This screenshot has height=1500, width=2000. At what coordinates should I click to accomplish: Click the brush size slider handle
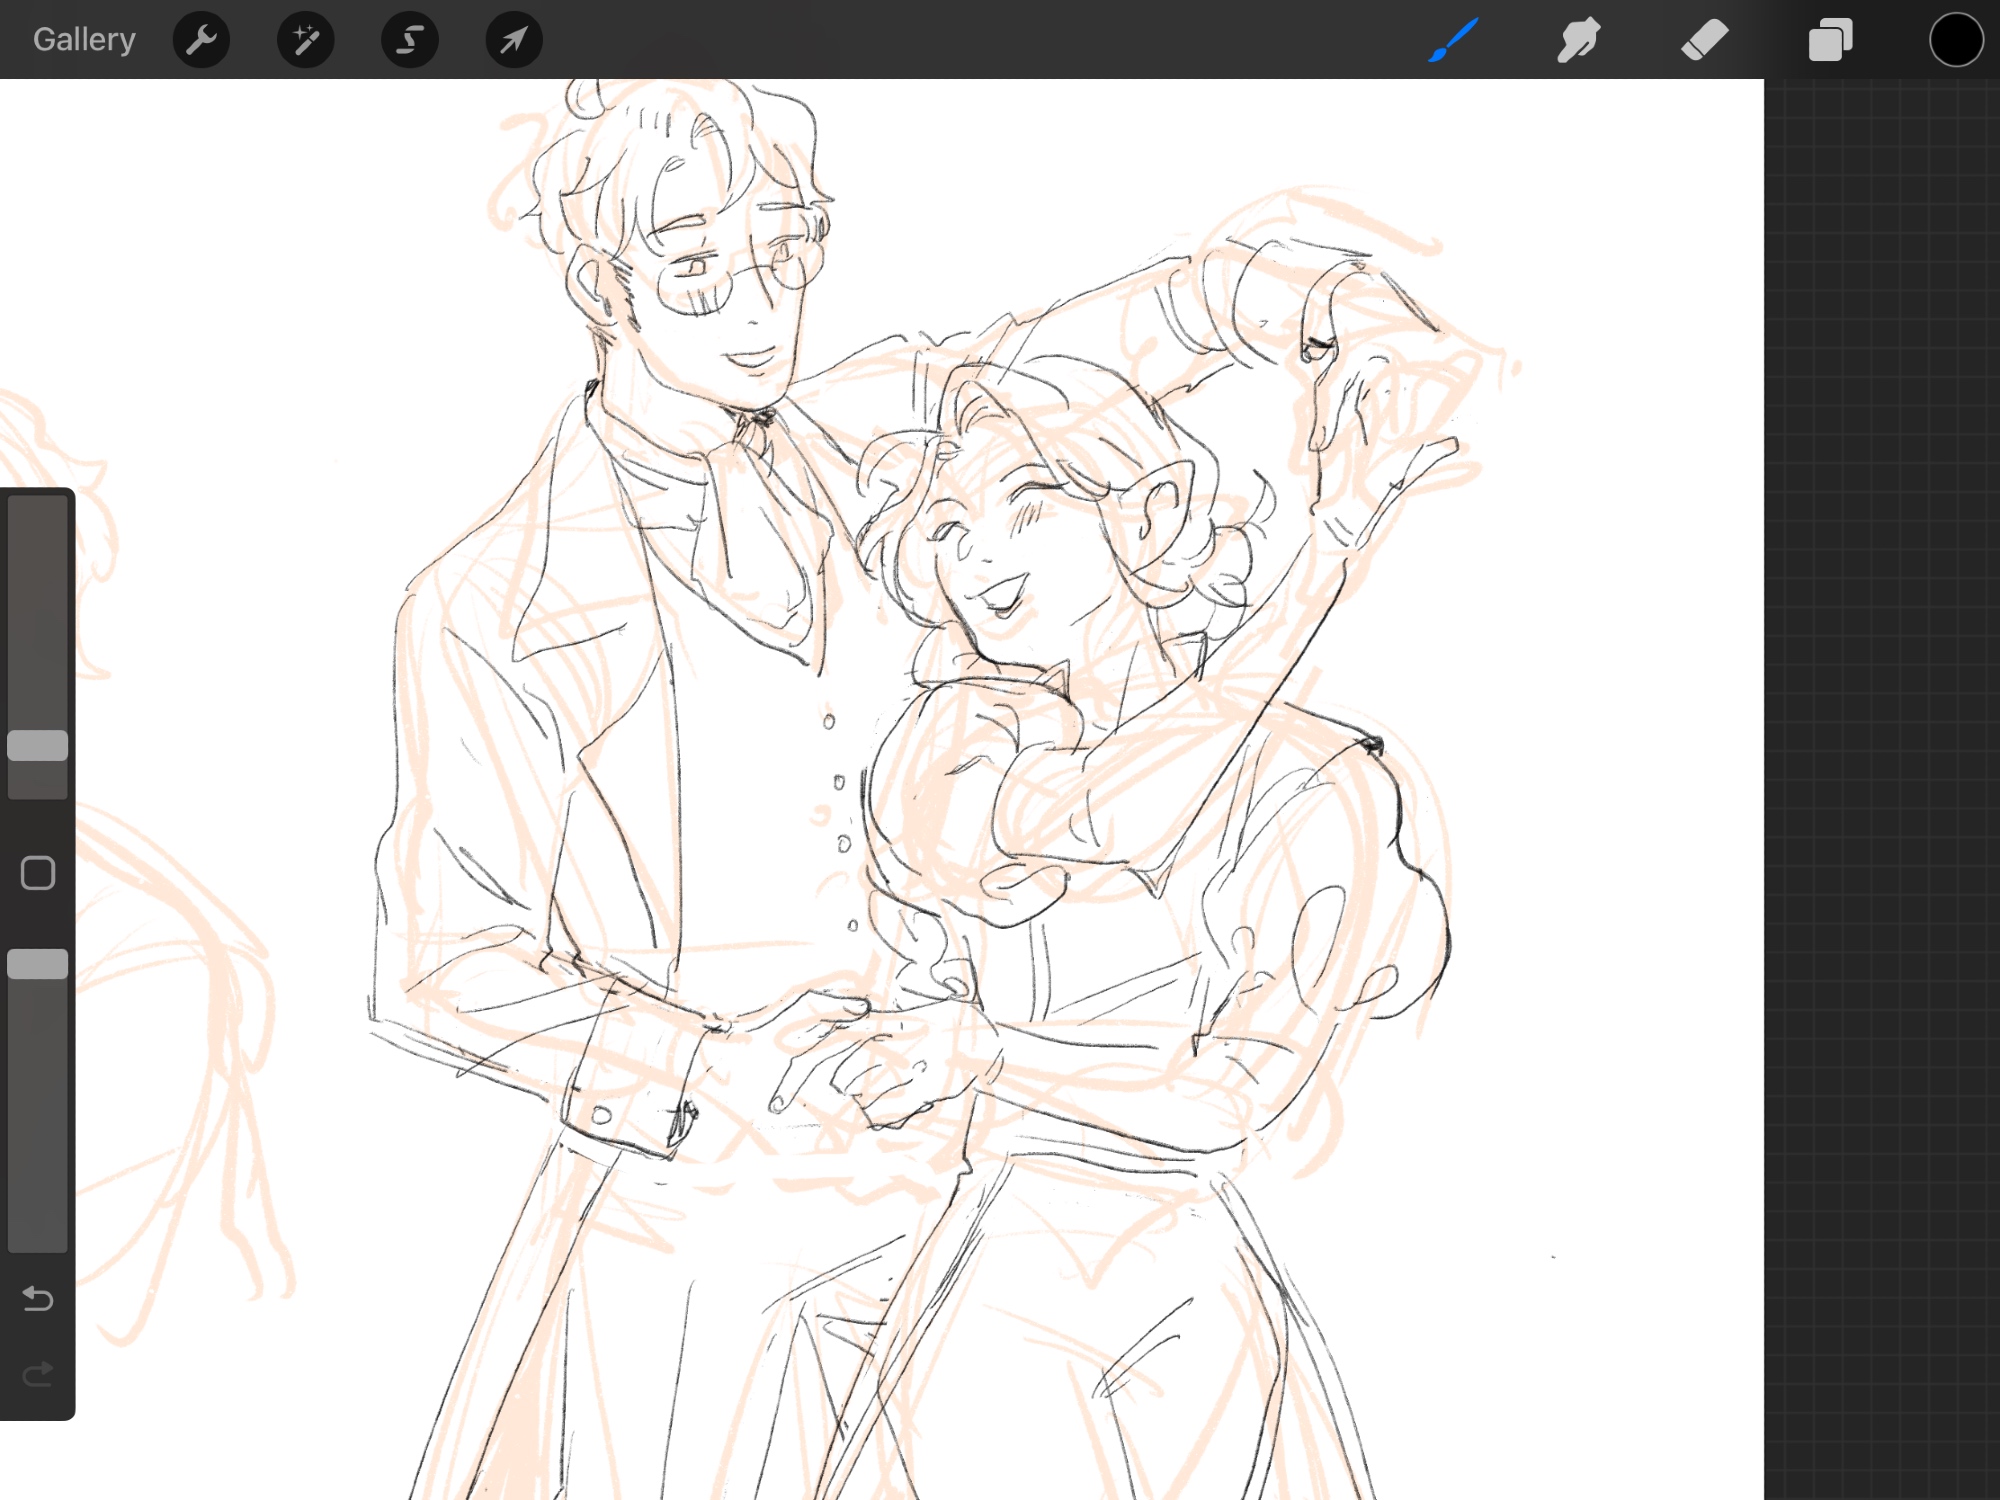coord(38,745)
